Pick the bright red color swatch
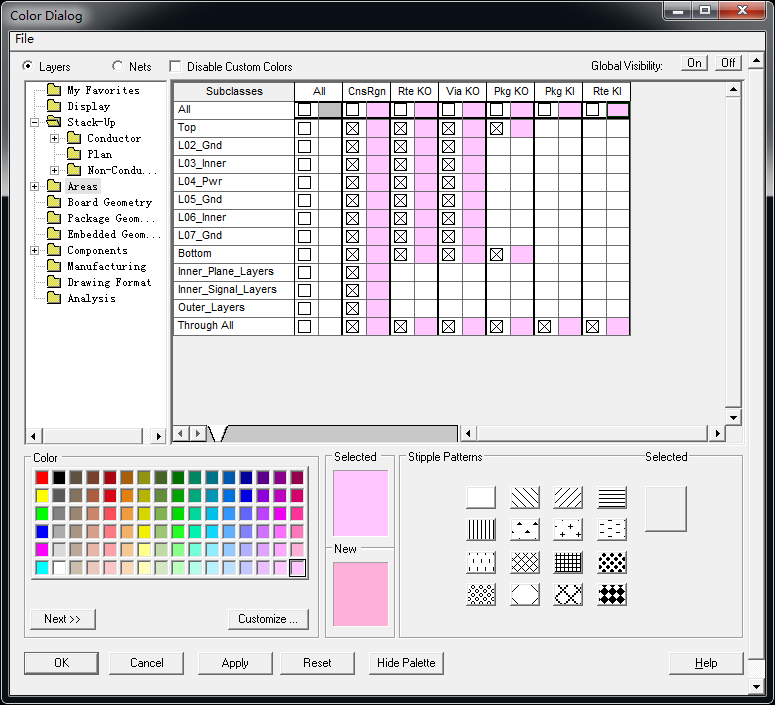Image resolution: width=775 pixels, height=705 pixels. 42,477
